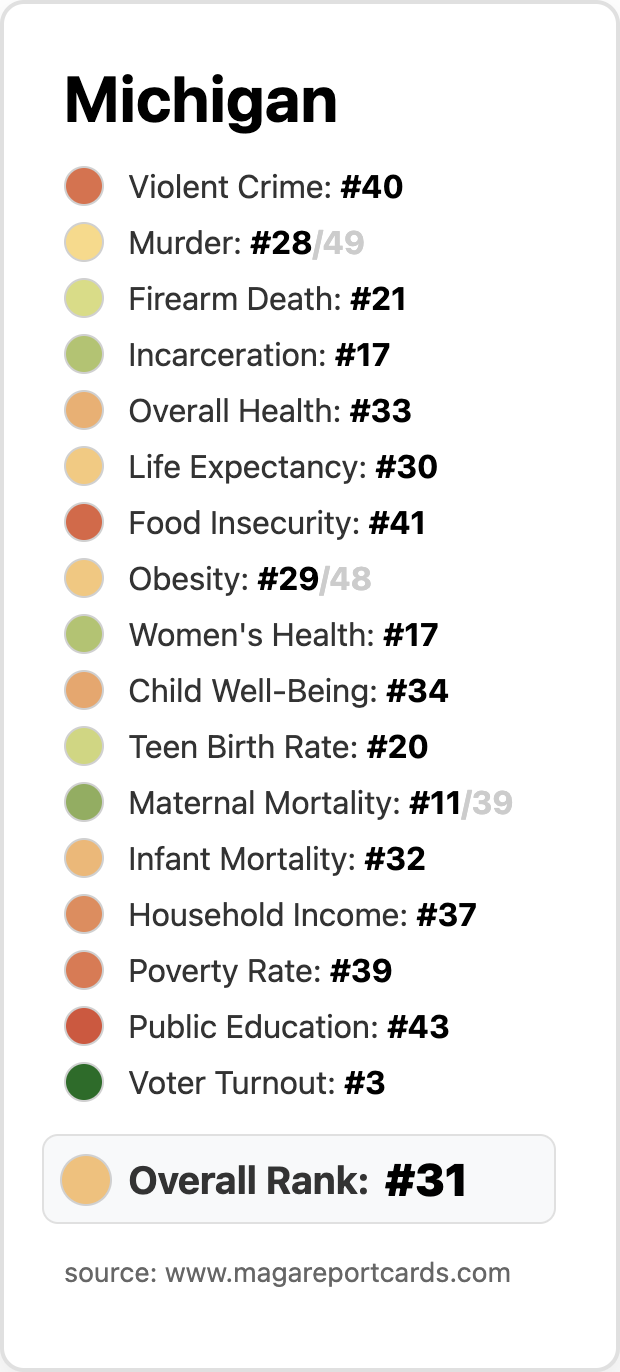
Task: Click the Violent Crime colored dot
Action: coord(84,187)
